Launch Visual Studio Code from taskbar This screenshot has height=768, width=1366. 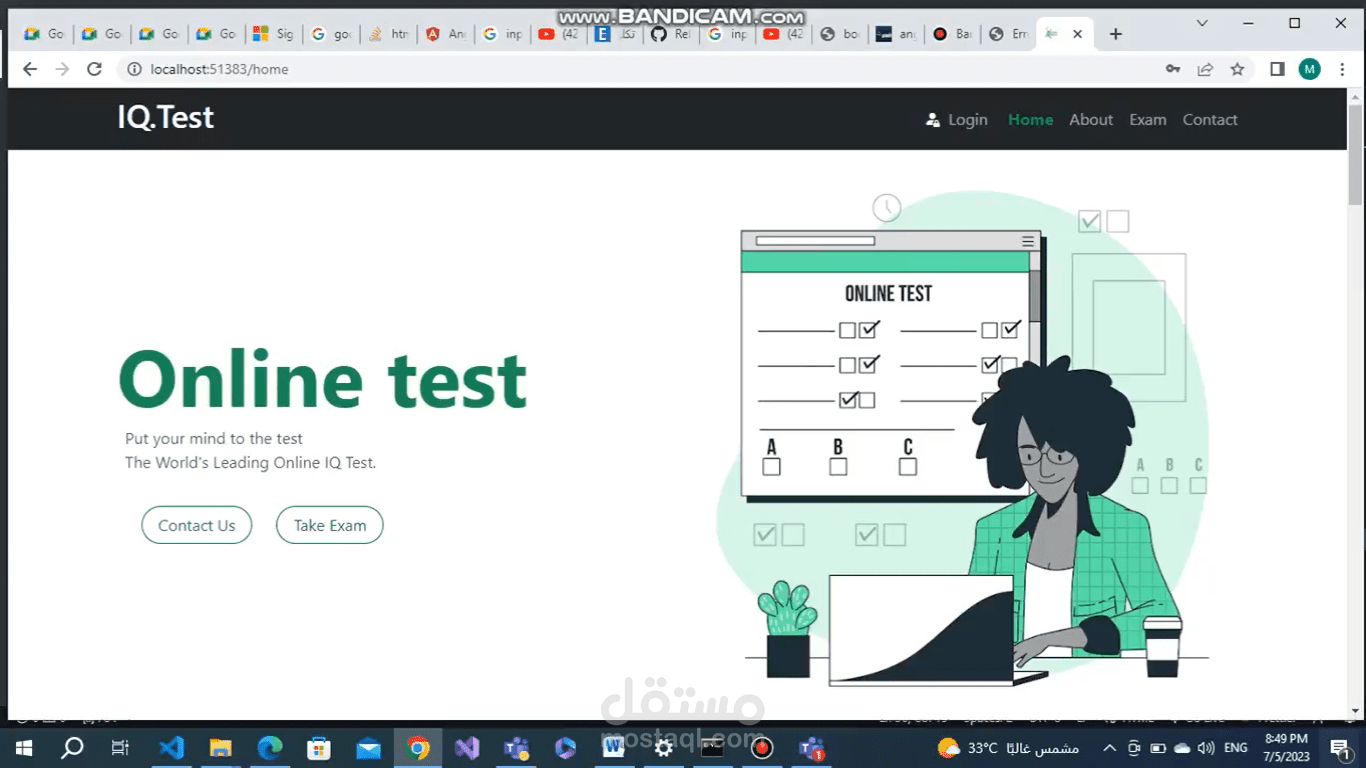click(171, 747)
